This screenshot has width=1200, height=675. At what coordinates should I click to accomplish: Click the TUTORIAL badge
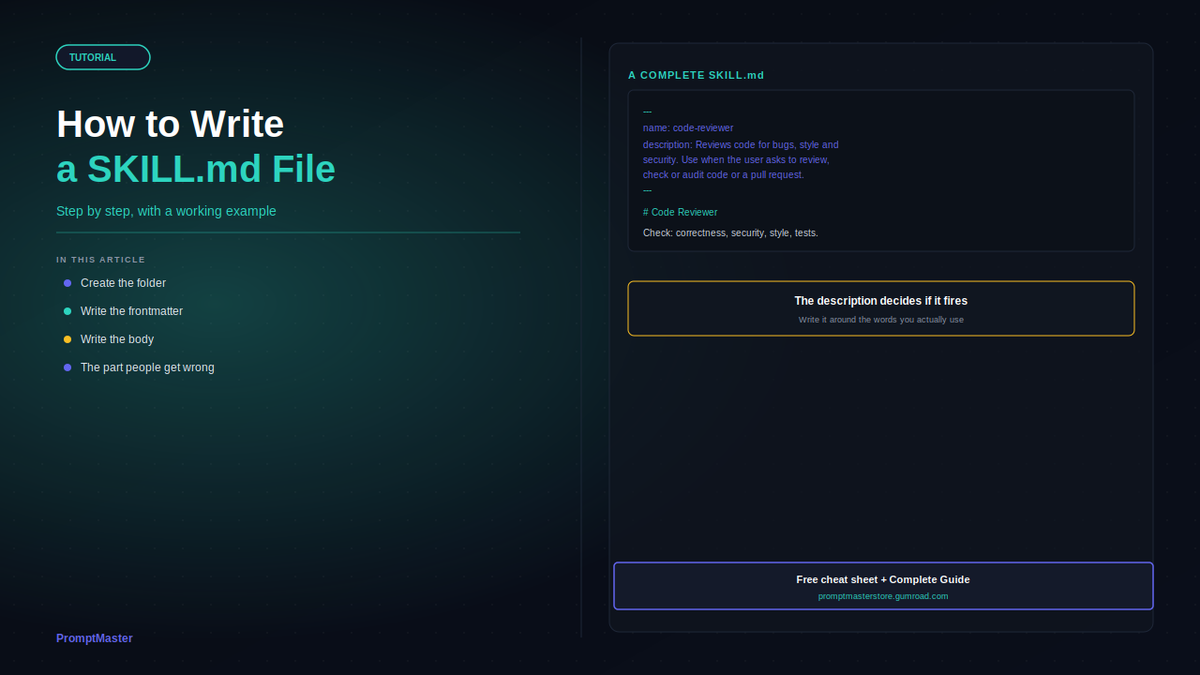pyautogui.click(x=103, y=57)
